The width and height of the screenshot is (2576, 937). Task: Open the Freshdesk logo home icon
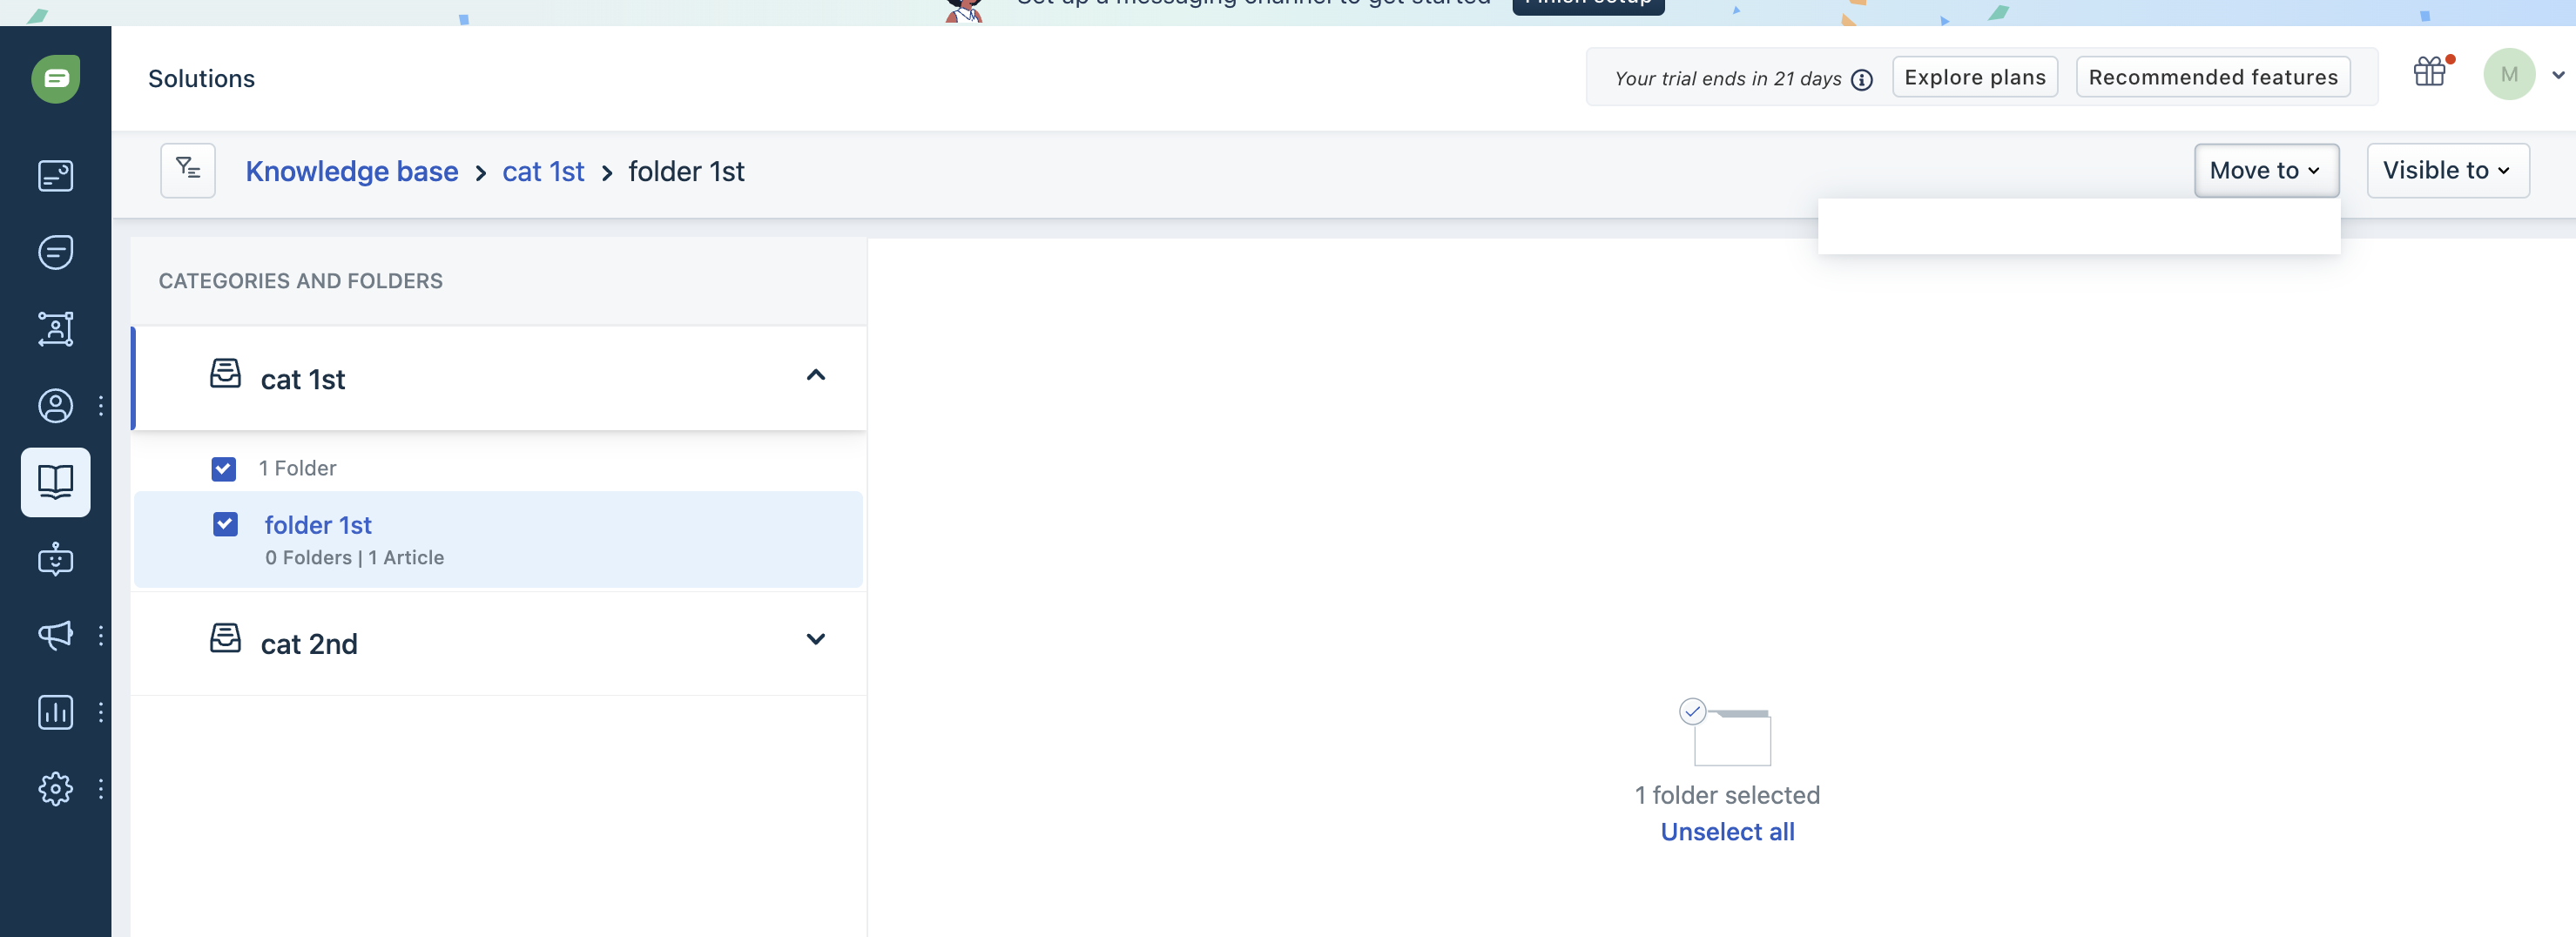click(x=56, y=79)
